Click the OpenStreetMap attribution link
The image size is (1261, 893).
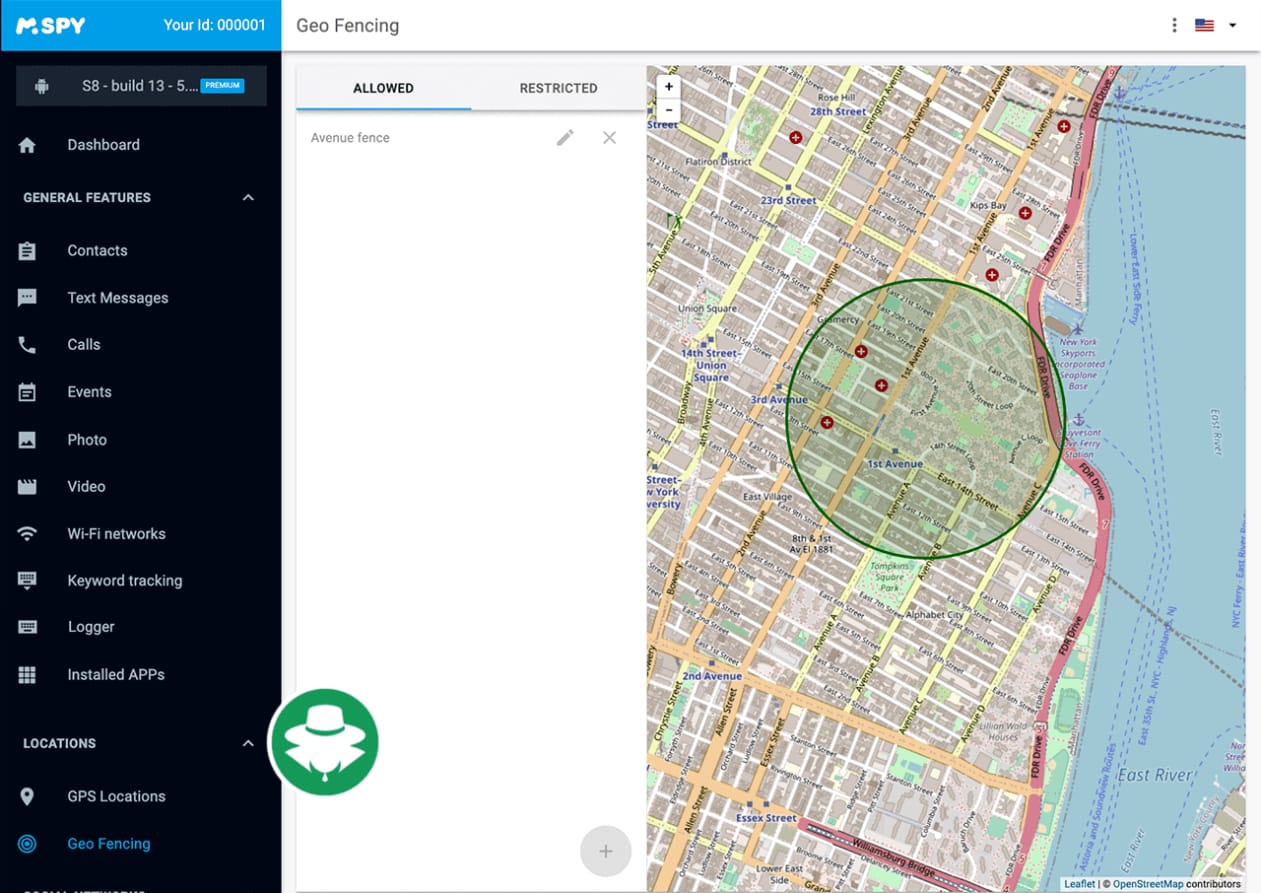point(1147,884)
